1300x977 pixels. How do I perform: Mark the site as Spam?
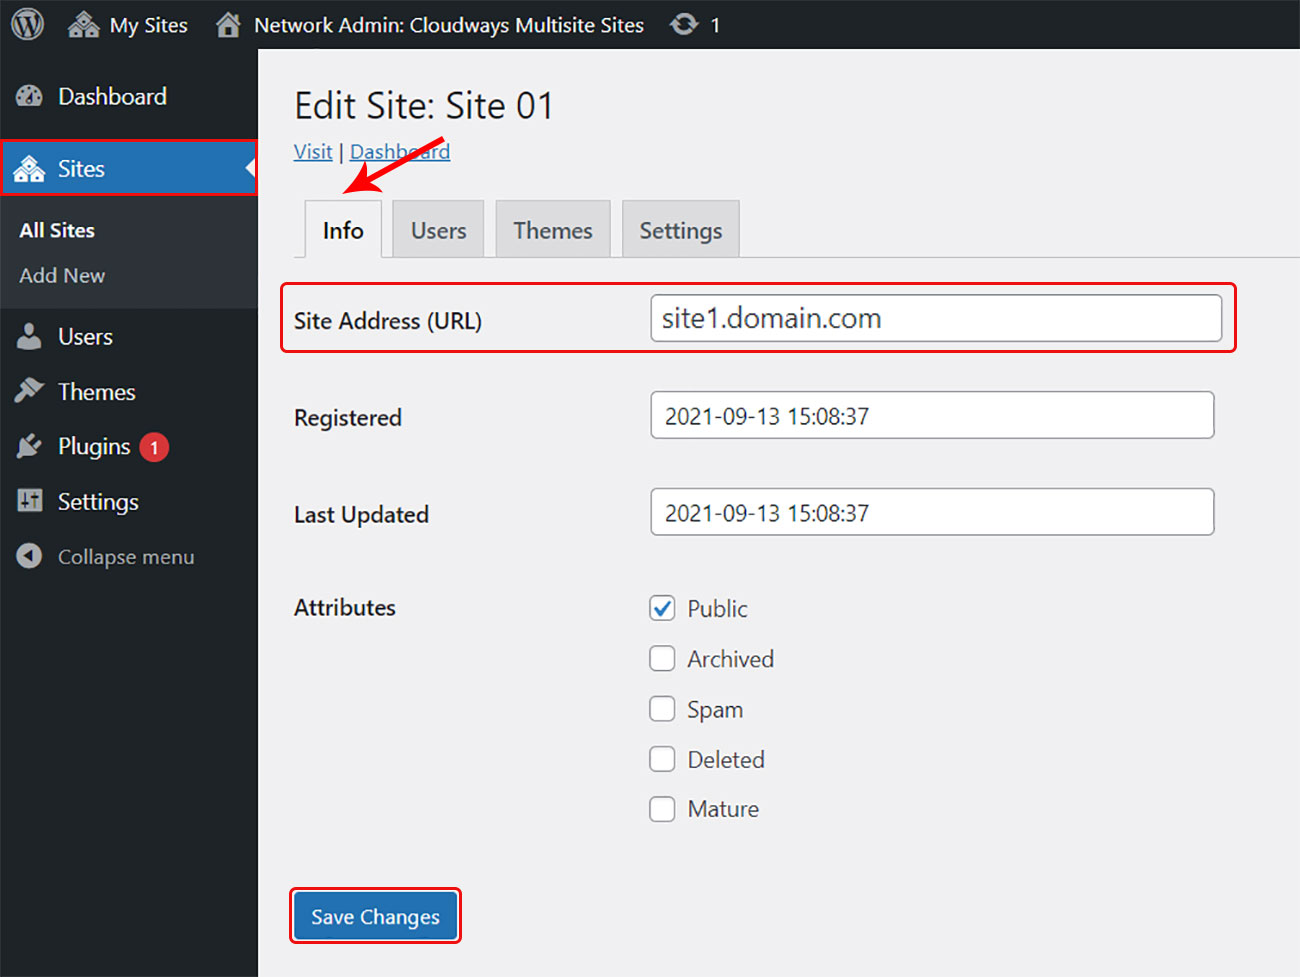662,709
